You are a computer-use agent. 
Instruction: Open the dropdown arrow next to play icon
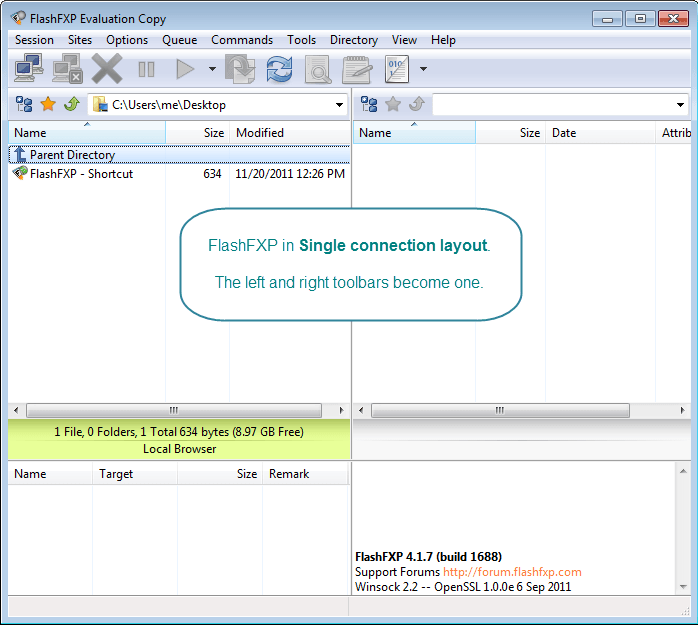[212, 69]
